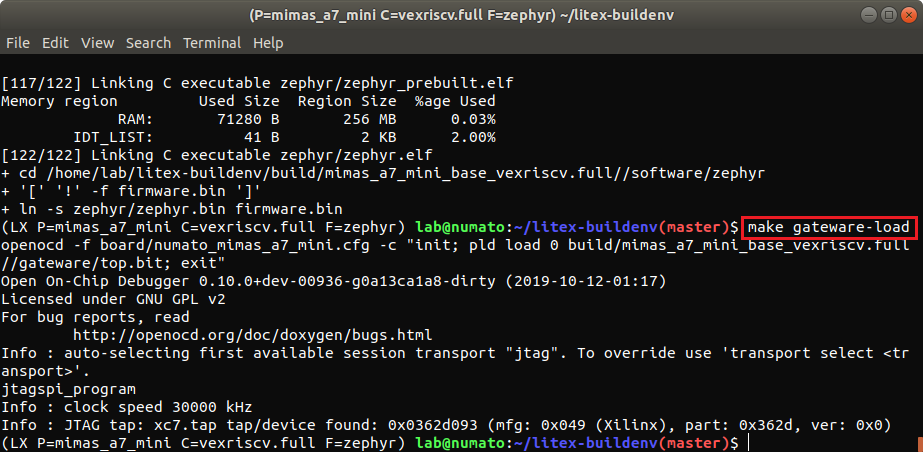
Task: Open the Terminal menu
Action: pyautogui.click(x=212, y=44)
